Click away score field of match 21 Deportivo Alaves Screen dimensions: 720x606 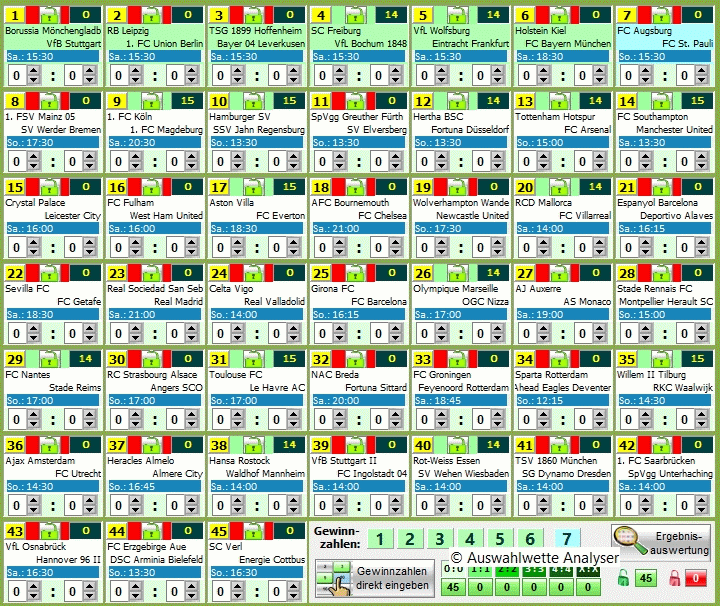pos(685,247)
